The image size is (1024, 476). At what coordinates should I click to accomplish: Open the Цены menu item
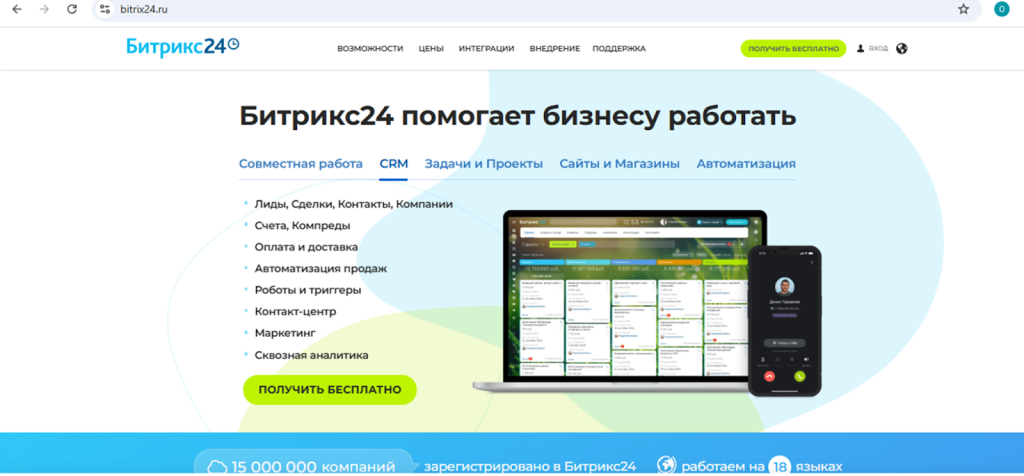tap(431, 48)
